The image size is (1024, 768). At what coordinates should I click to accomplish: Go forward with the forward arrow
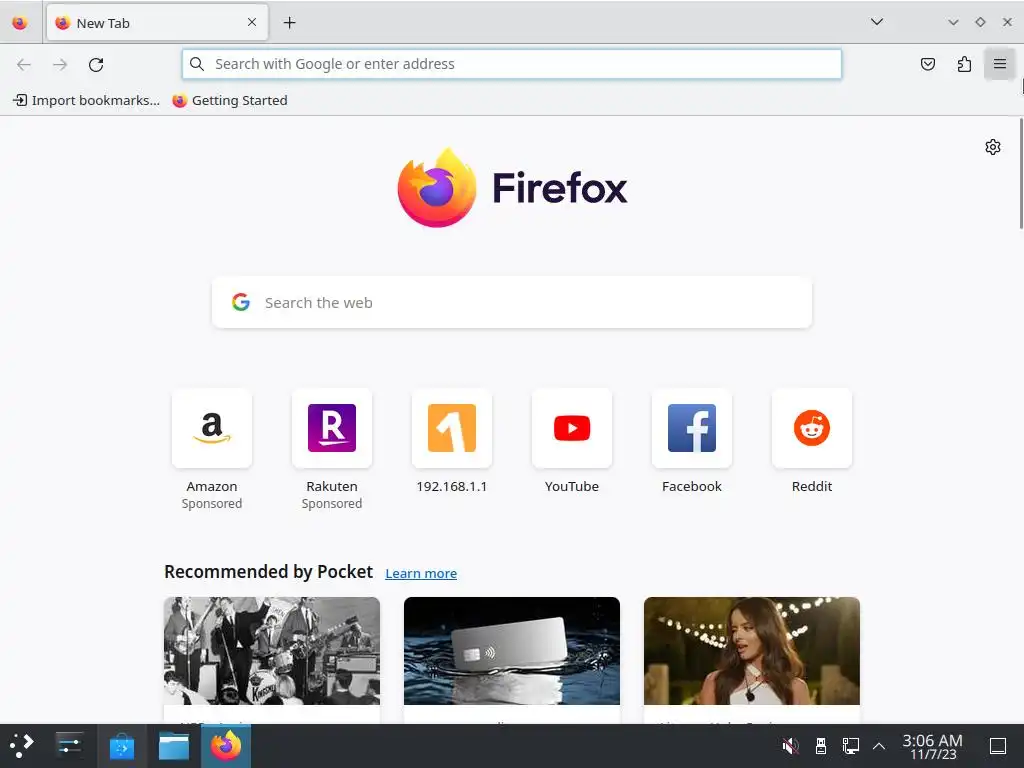click(x=60, y=64)
